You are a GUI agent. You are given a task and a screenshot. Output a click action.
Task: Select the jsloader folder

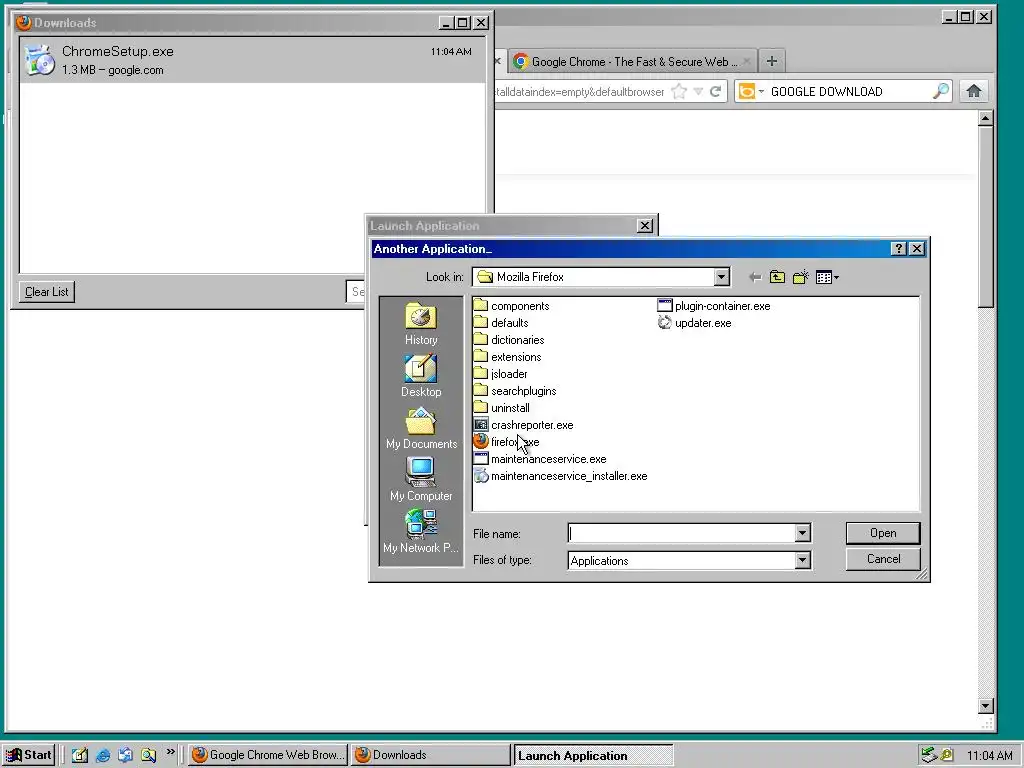click(x=501, y=374)
